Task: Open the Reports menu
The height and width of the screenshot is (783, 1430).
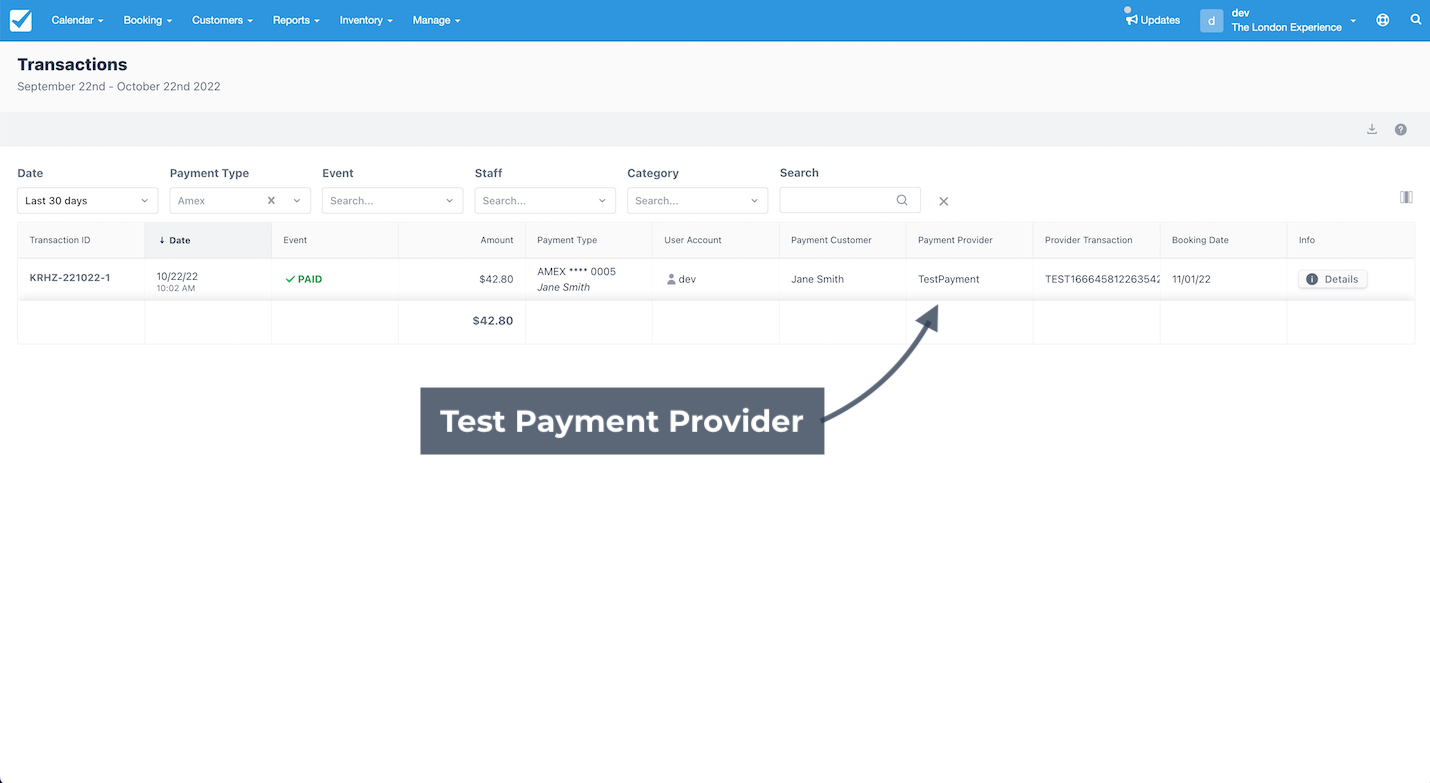Action: point(296,20)
